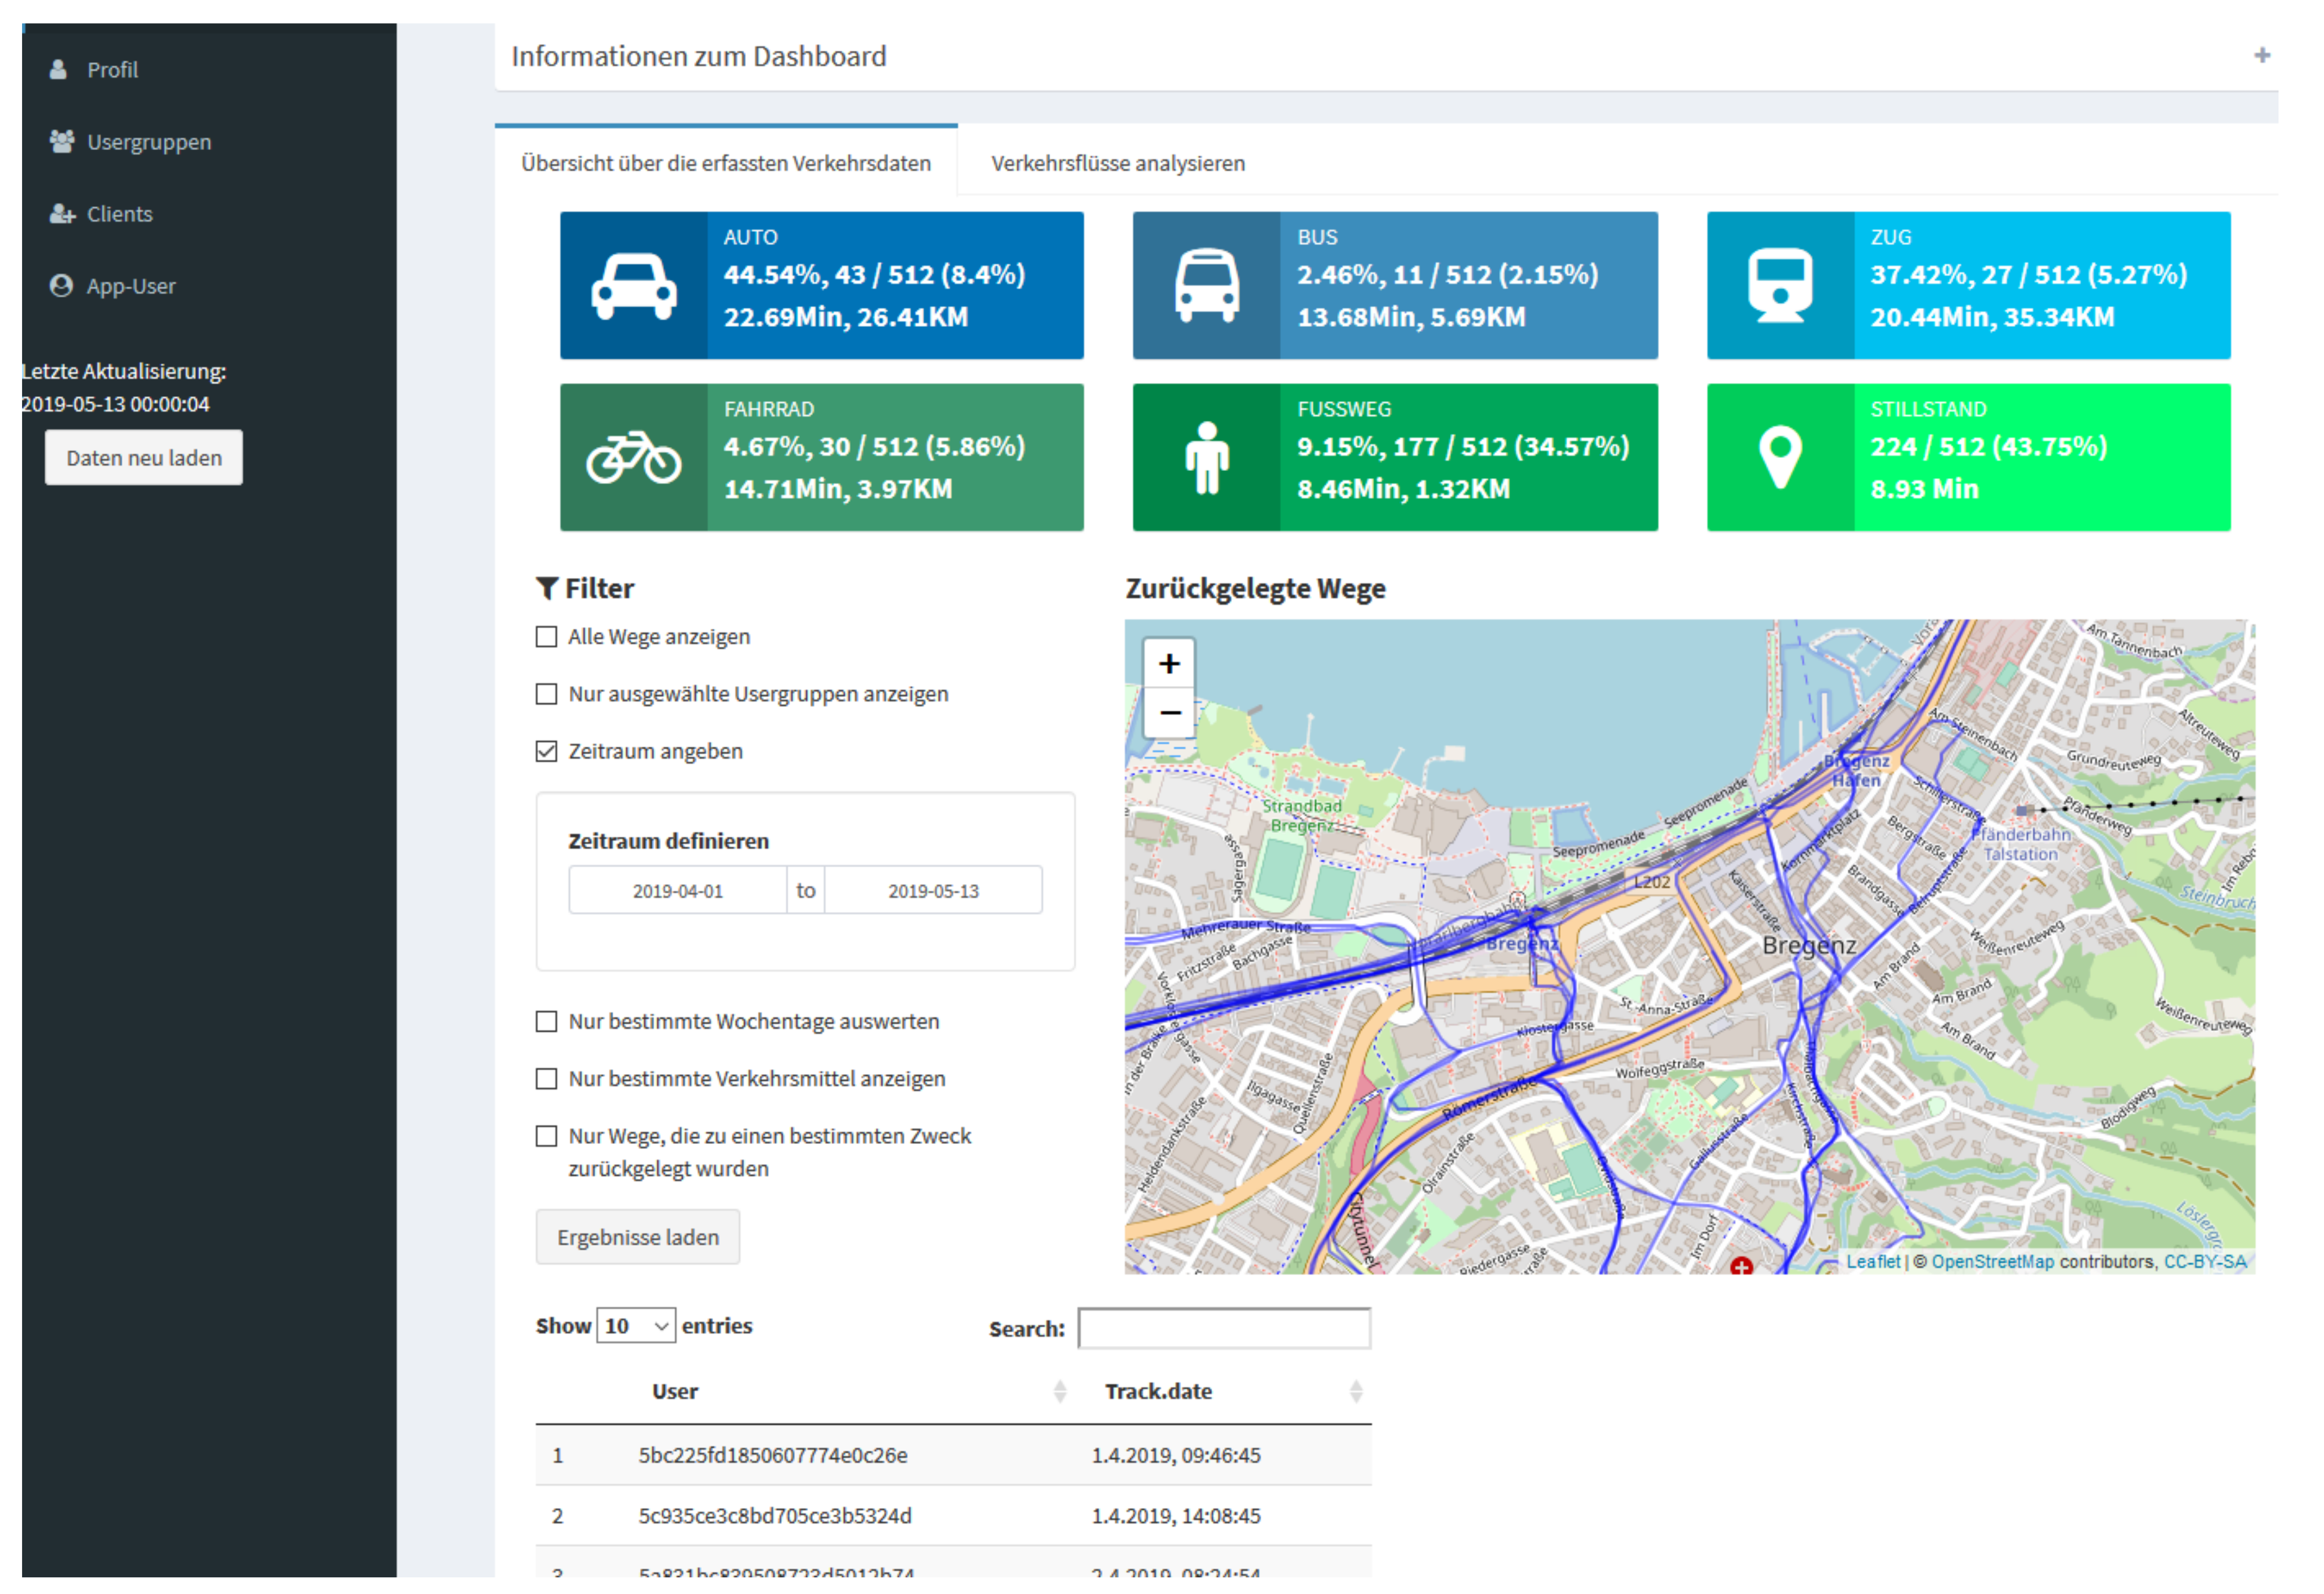Click the Usergruppen group icon
Viewport: 2324px width, 1594px height.
click(x=62, y=142)
